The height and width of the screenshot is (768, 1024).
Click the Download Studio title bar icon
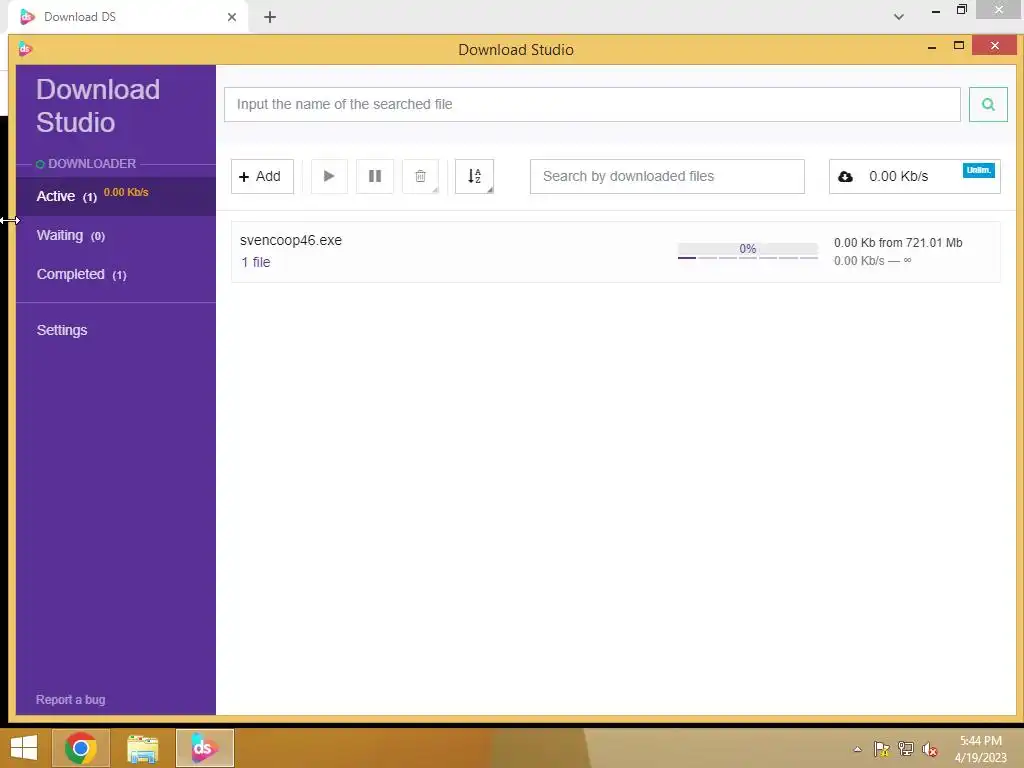point(25,49)
